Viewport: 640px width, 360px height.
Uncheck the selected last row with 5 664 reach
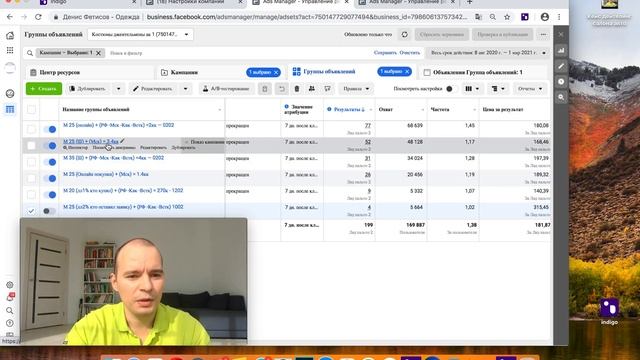(31, 211)
